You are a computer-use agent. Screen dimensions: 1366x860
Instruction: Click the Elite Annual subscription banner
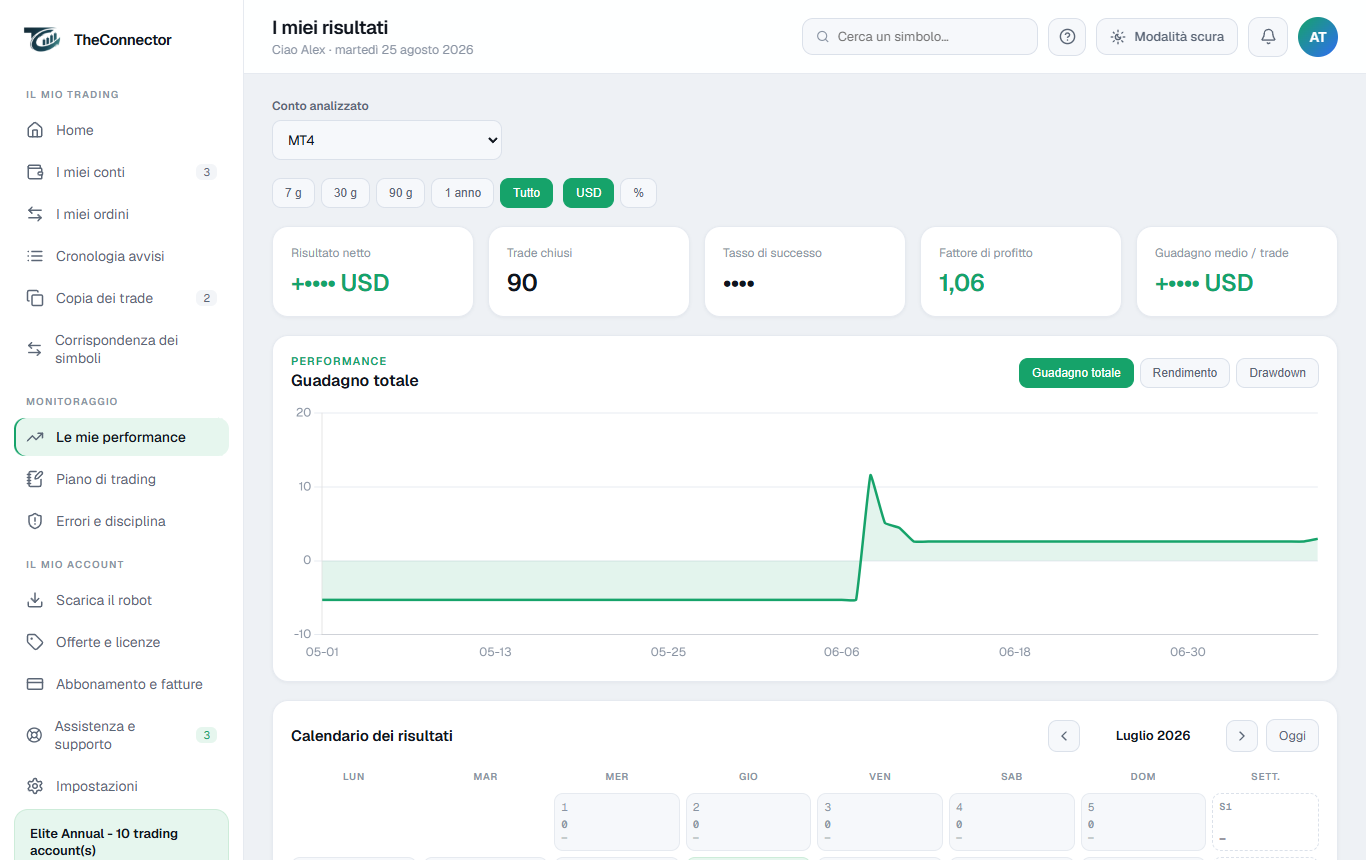[x=121, y=835]
